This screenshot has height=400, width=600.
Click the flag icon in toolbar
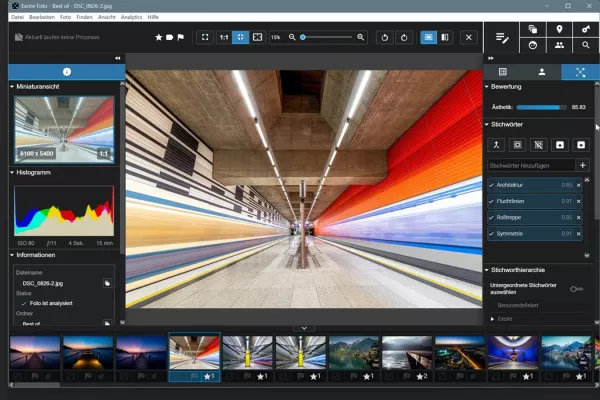tap(180, 37)
